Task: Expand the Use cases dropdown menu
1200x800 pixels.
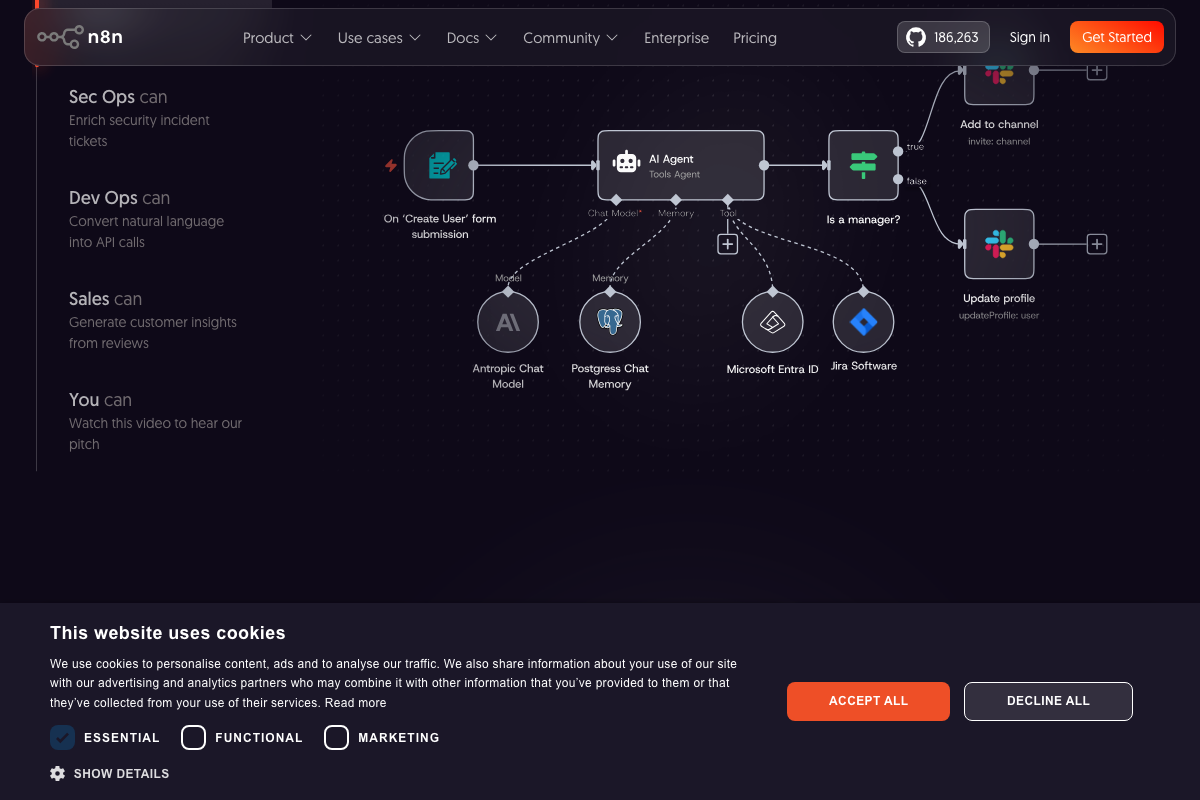Action: pos(379,38)
